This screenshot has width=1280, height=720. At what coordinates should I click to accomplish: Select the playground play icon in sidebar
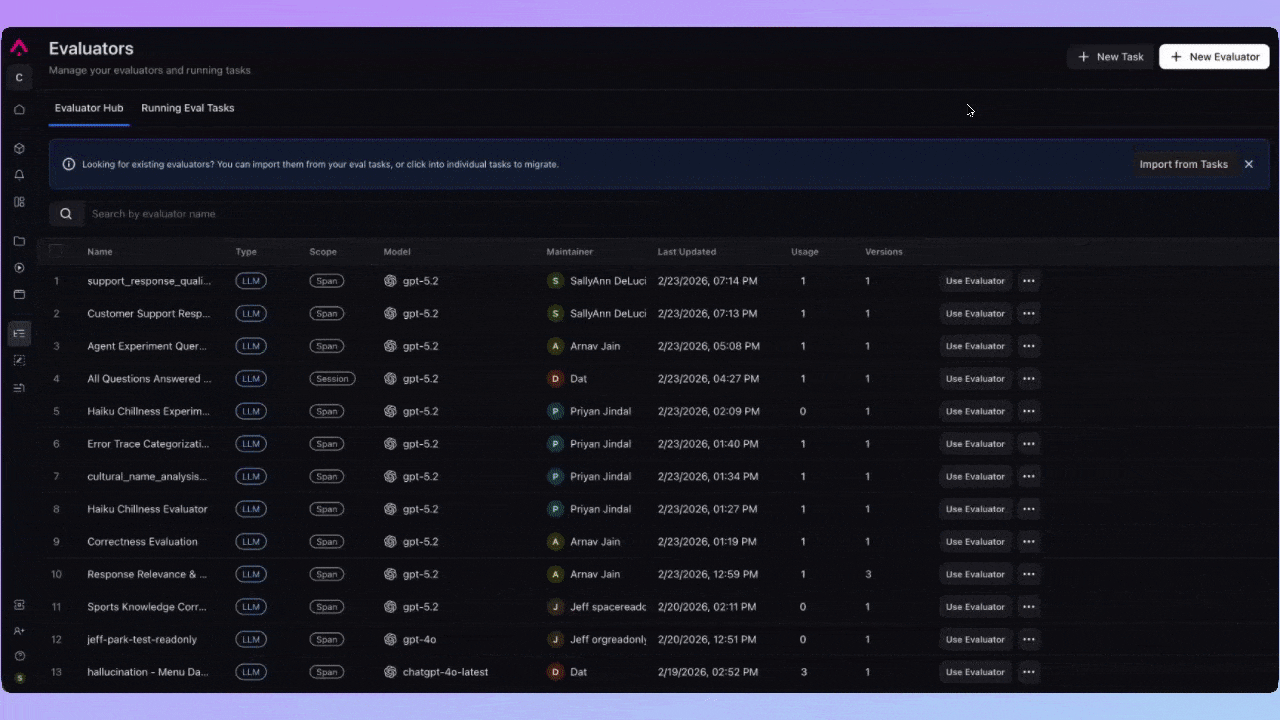19,267
